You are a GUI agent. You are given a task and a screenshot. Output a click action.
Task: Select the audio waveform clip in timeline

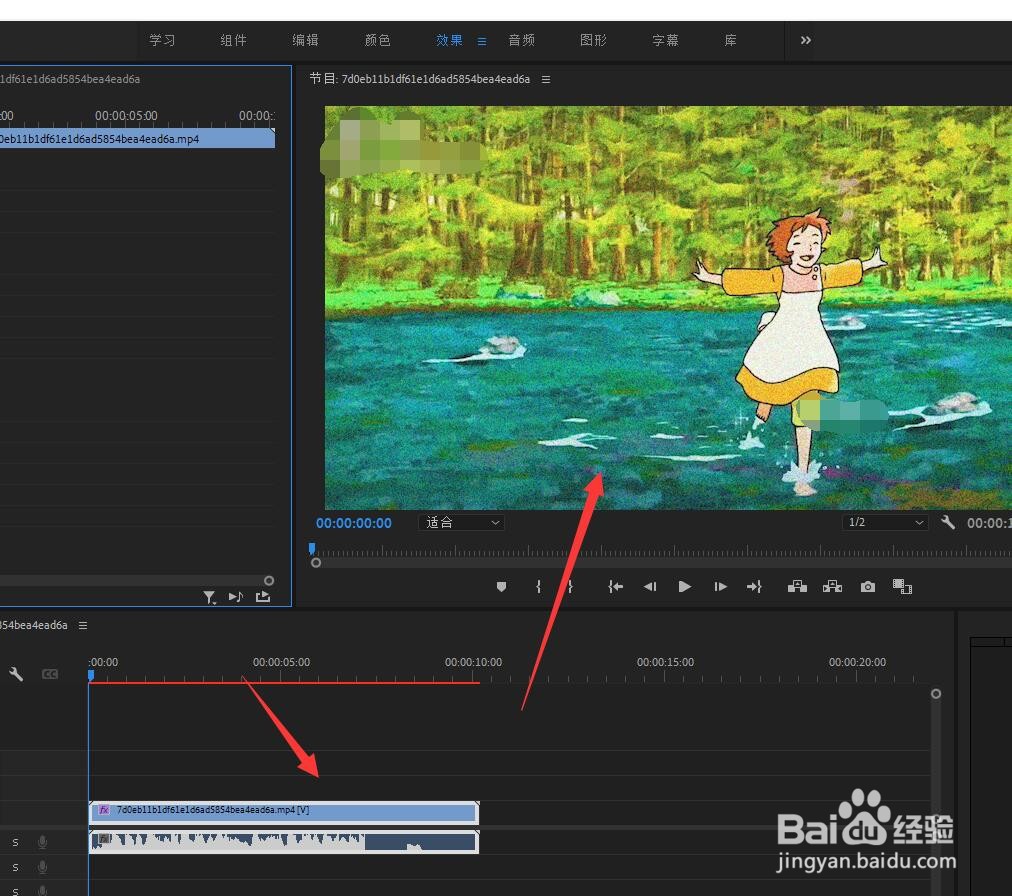(x=284, y=842)
